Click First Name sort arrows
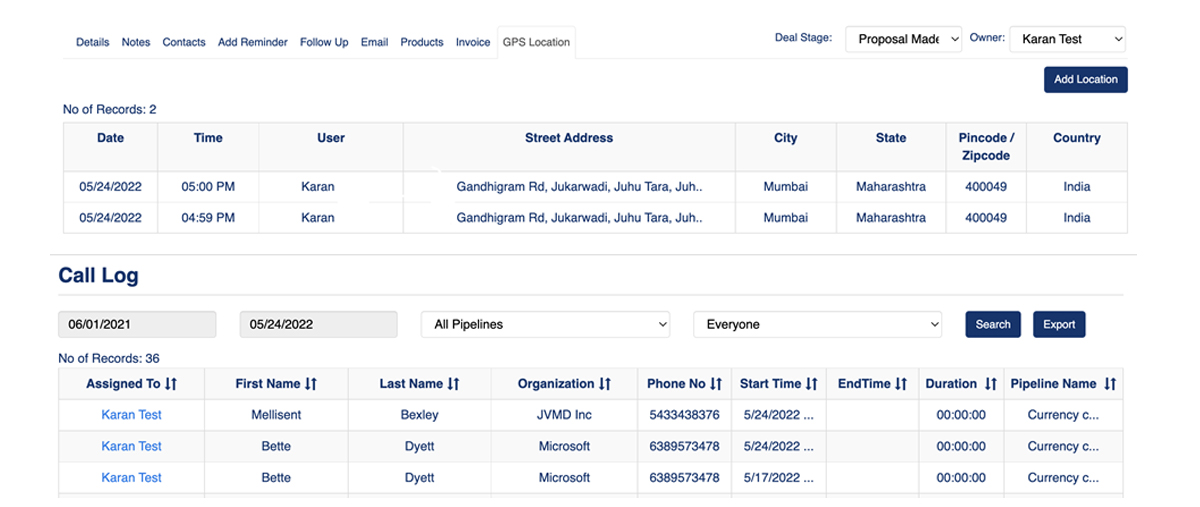Screen dimensions: 1200x507 point(311,384)
